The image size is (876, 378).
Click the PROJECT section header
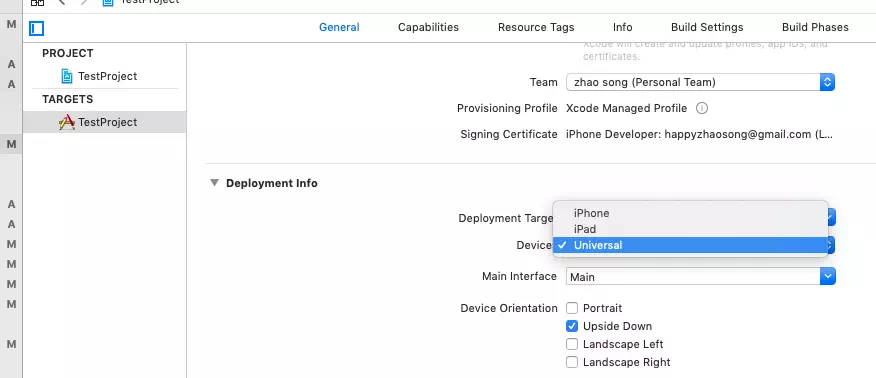point(68,53)
